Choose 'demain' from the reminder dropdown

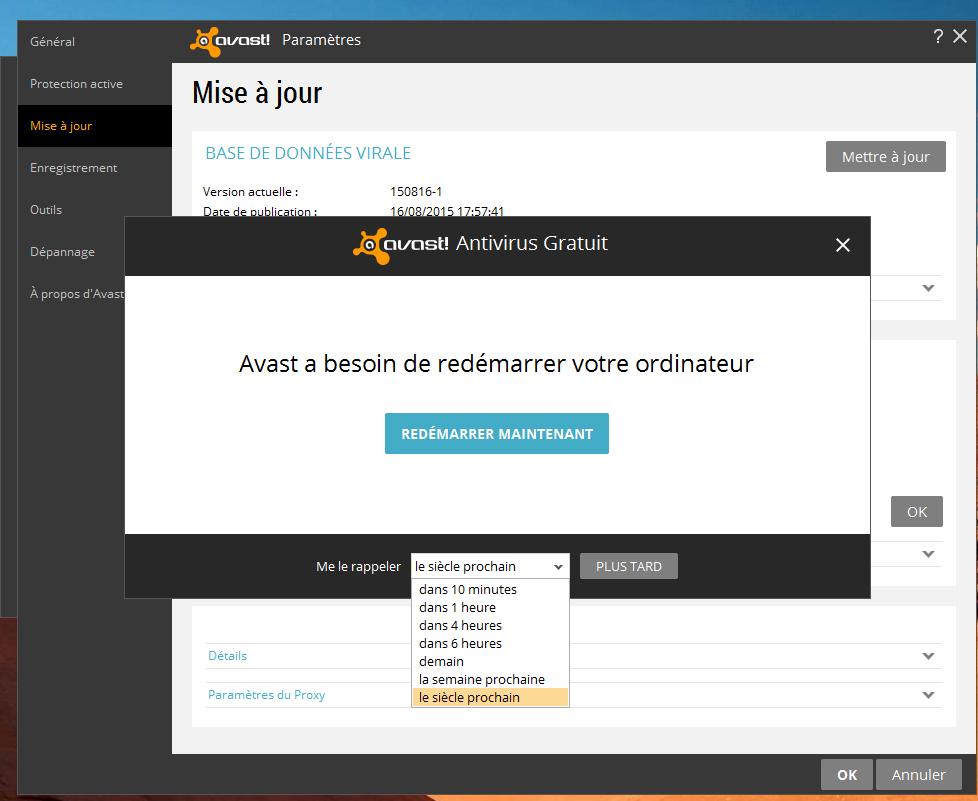[x=490, y=662]
